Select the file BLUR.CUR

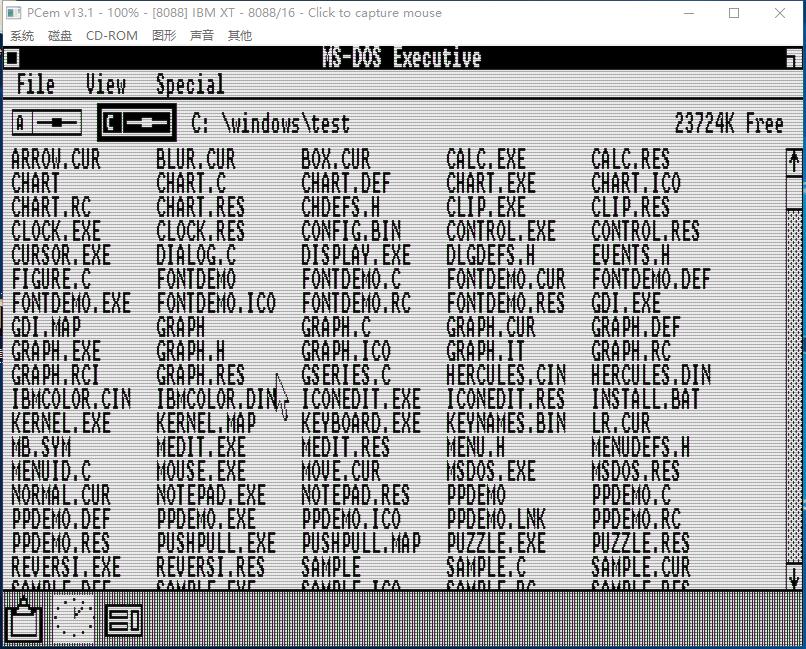(x=196, y=159)
